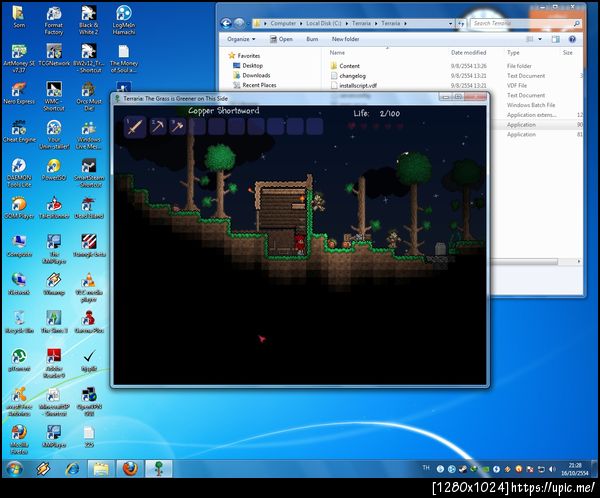The height and width of the screenshot is (498, 600).
Task: Click Burn in the Explorer toolbar
Action: click(x=312, y=39)
